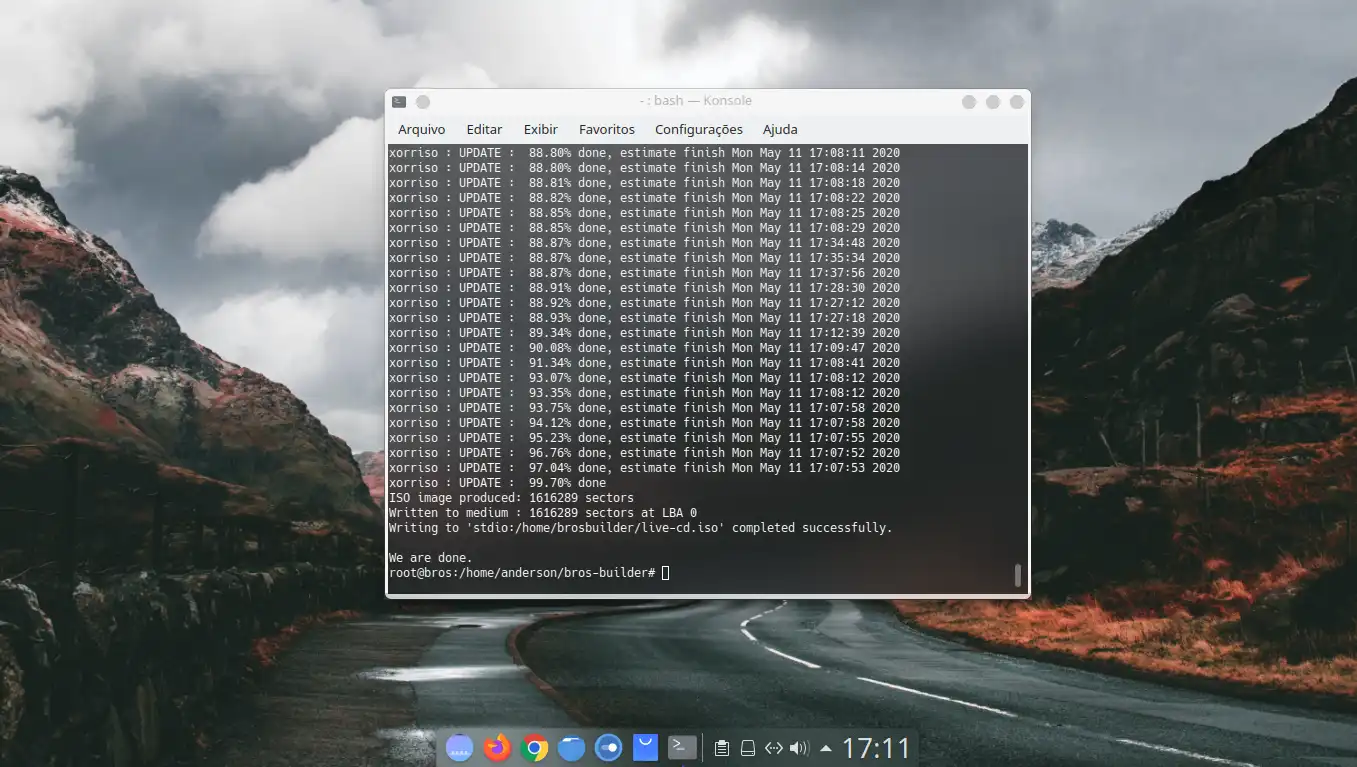Click the line with estimate 17:34:48
The width and height of the screenshot is (1357, 767).
coord(644,243)
